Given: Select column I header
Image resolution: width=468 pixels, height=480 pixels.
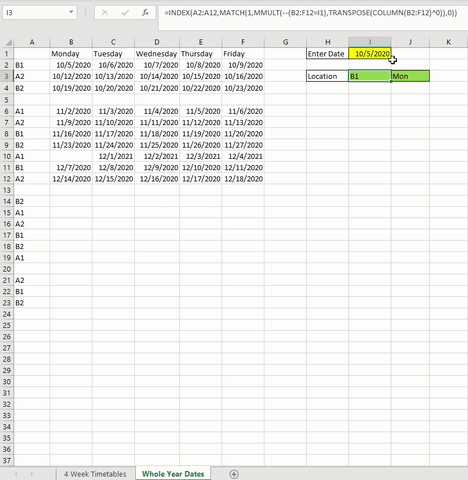Looking at the screenshot, I should point(370,42).
